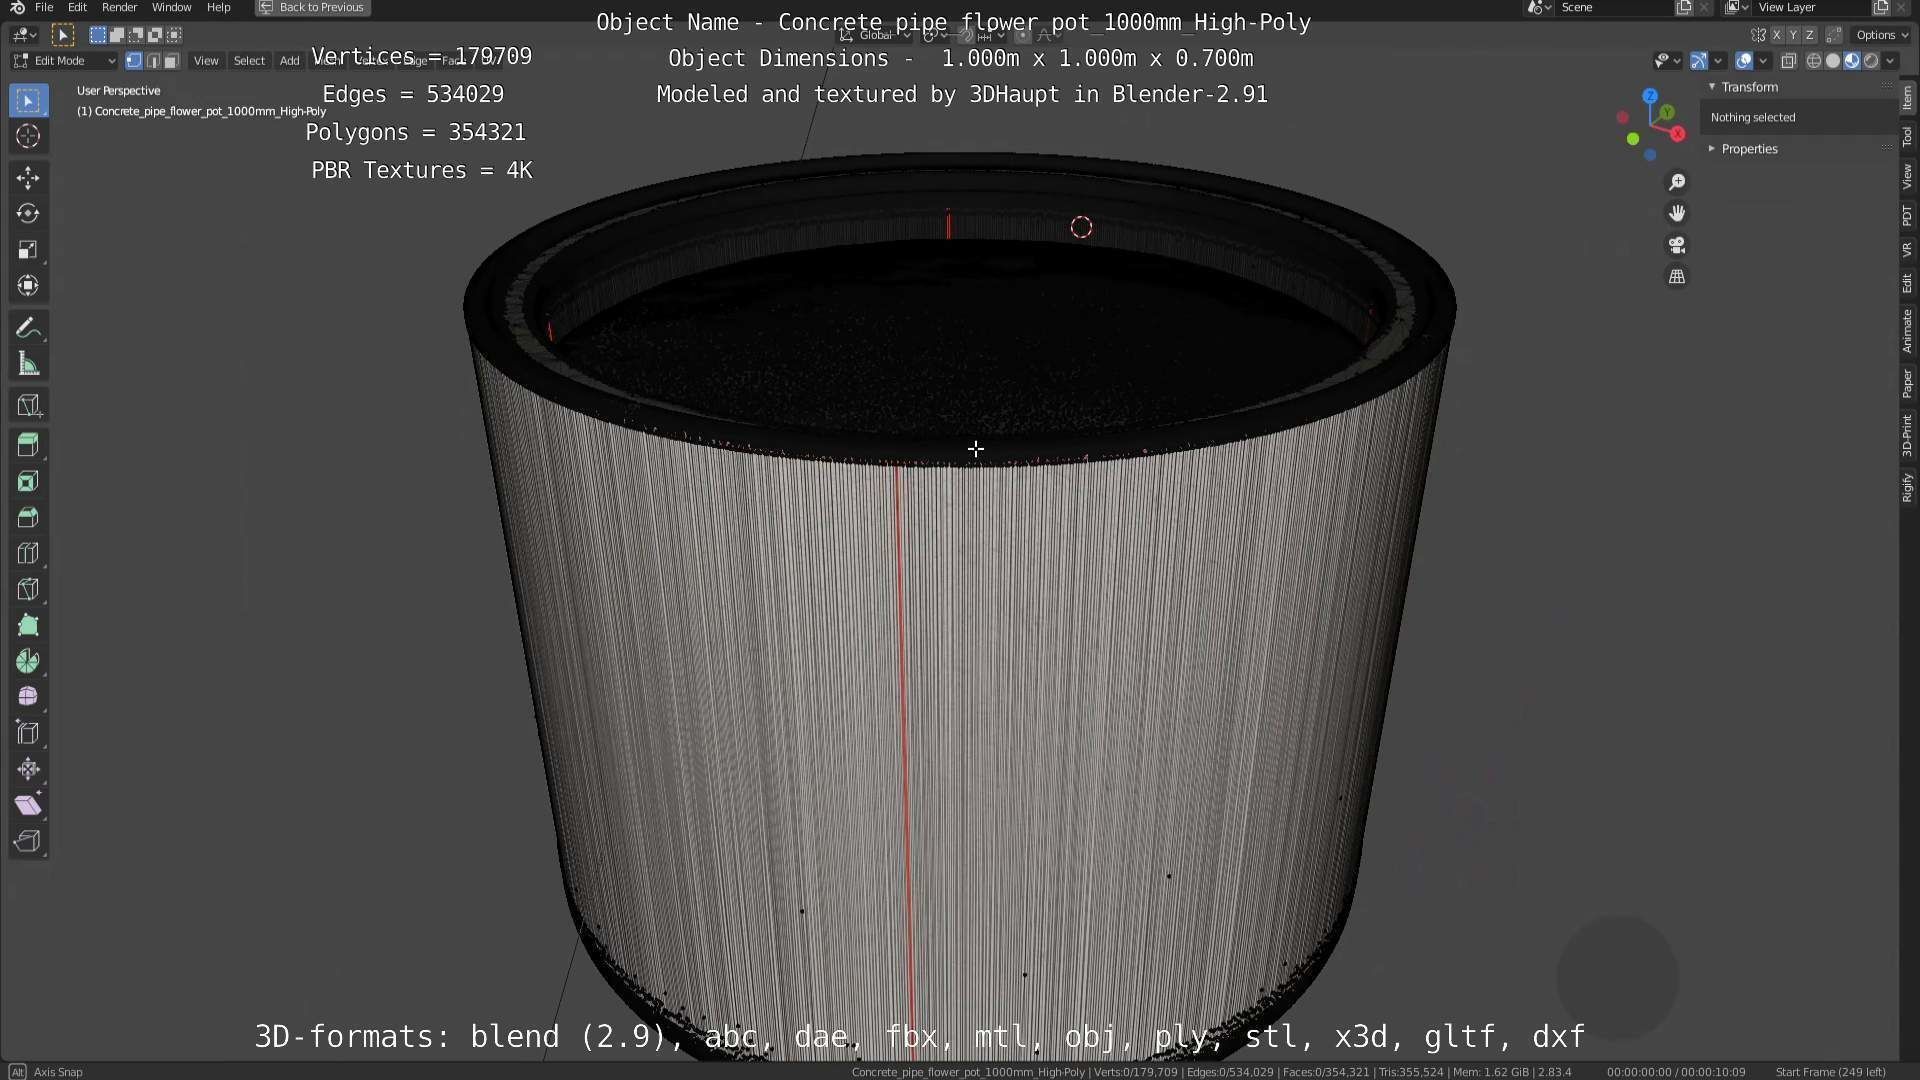Viewport: 1920px width, 1080px height.
Task: Open the Edit menu
Action: coord(77,7)
